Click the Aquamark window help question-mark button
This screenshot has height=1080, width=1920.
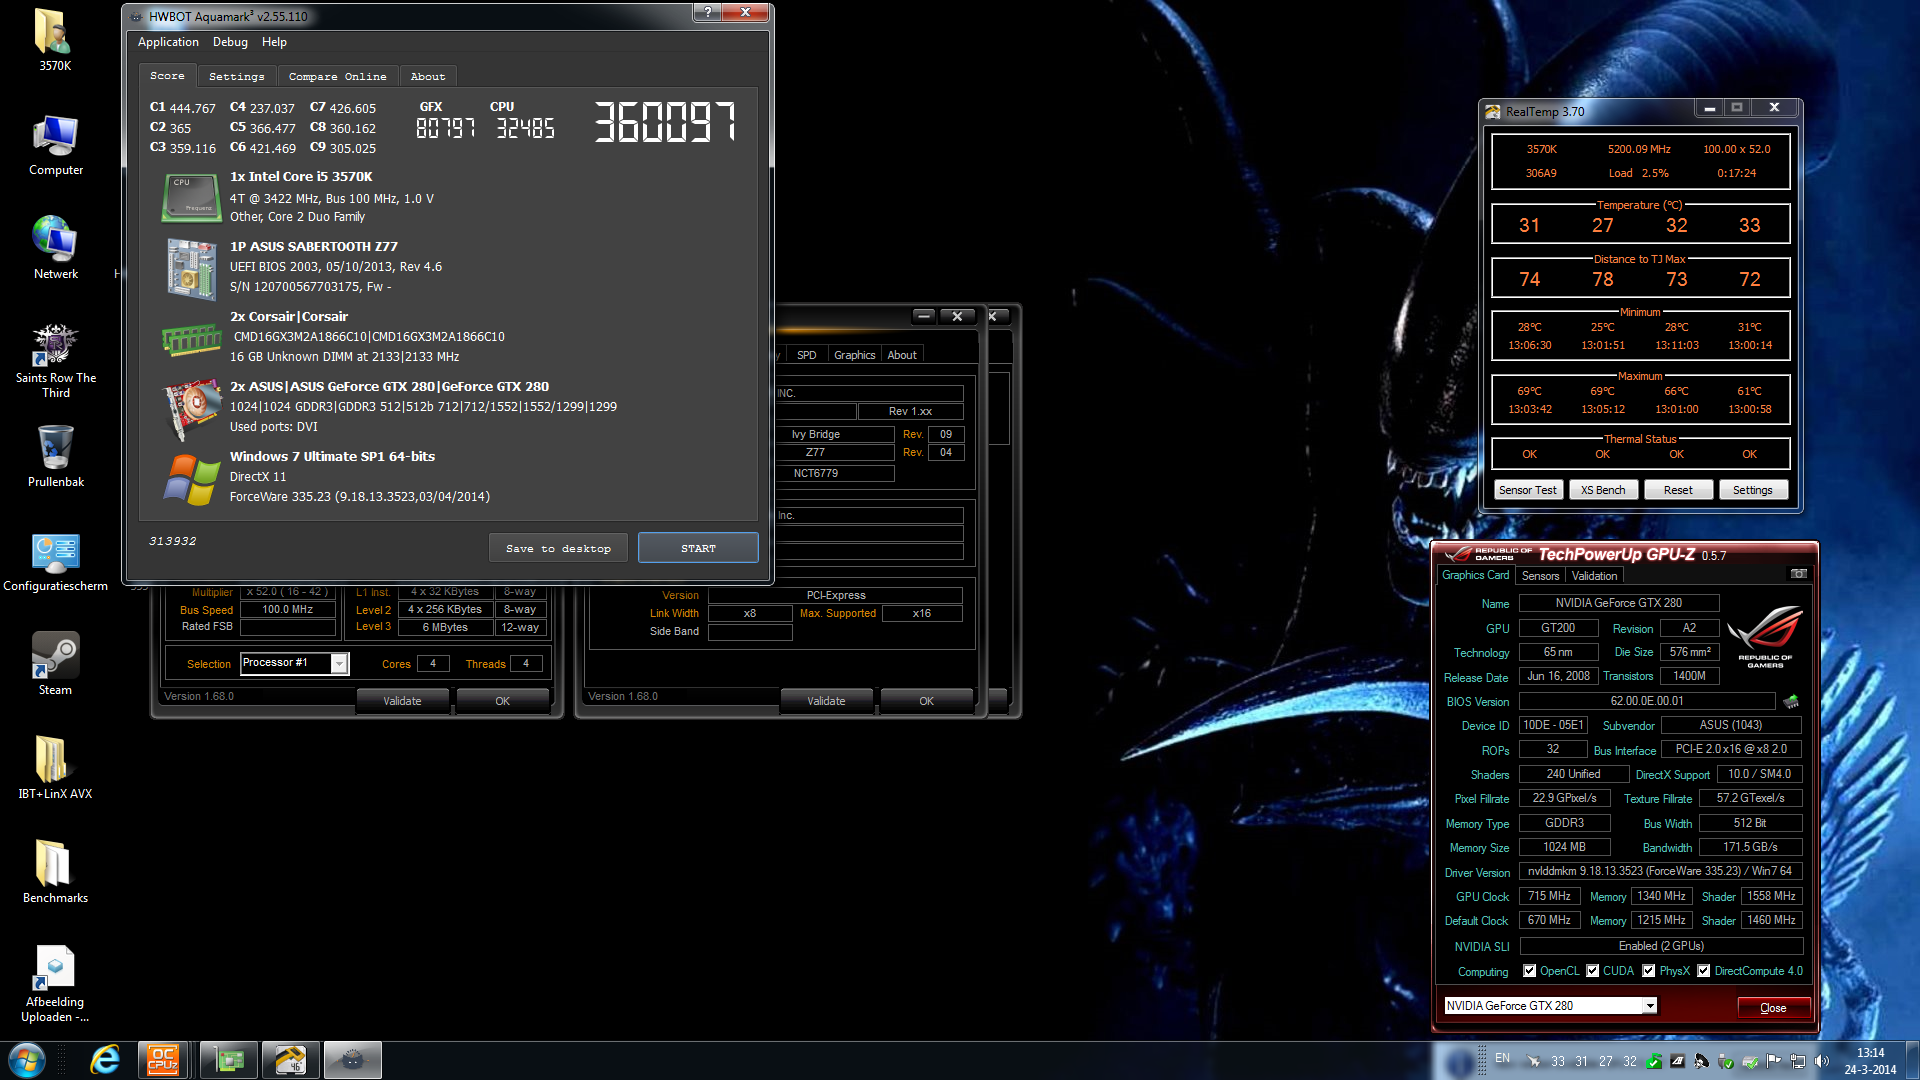(x=707, y=12)
